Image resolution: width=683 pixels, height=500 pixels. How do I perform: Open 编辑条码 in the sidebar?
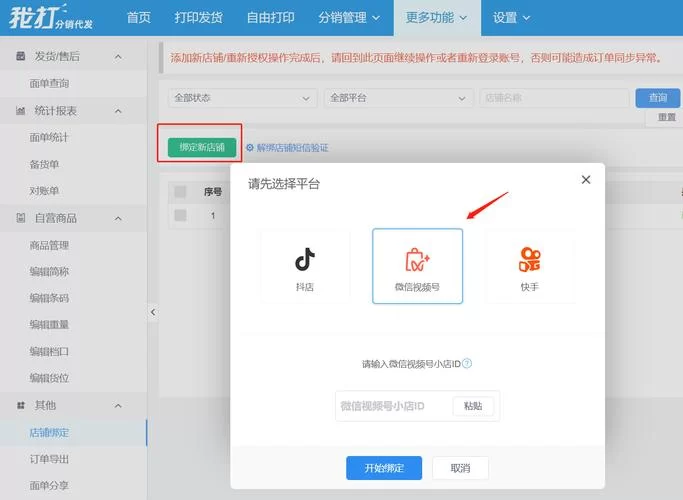49,298
